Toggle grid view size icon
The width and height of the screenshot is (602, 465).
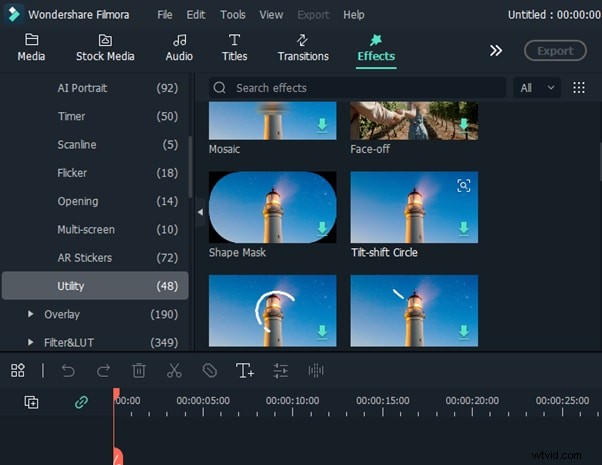pyautogui.click(x=579, y=88)
